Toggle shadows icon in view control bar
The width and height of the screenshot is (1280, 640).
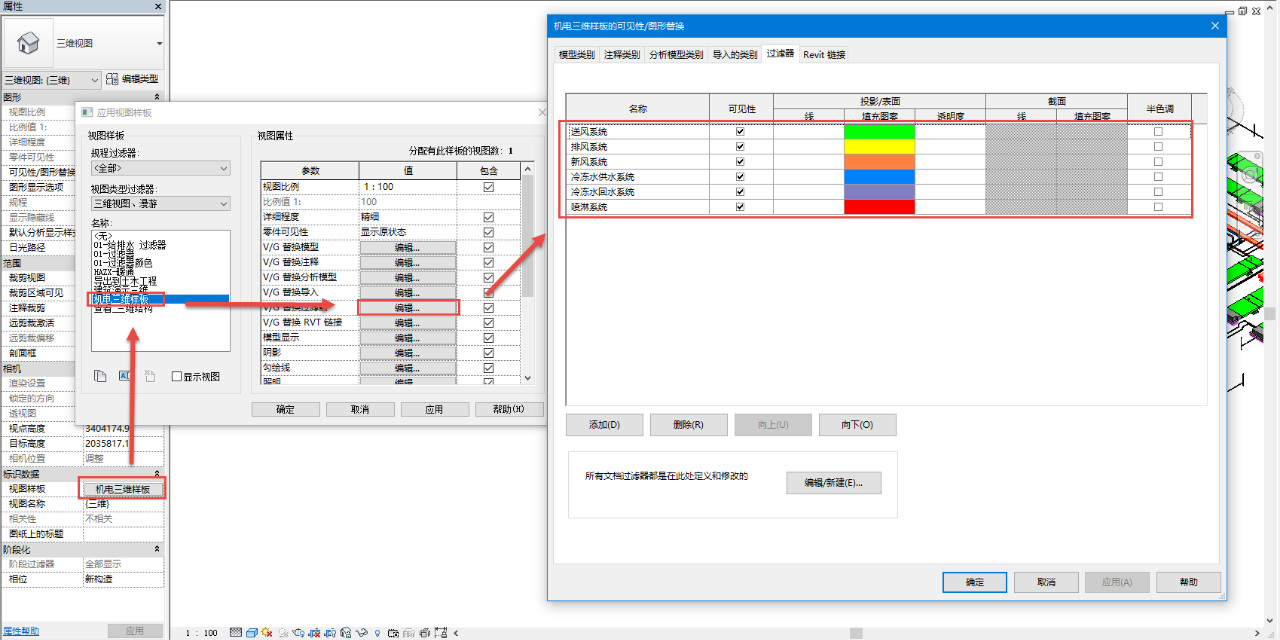pos(284,633)
